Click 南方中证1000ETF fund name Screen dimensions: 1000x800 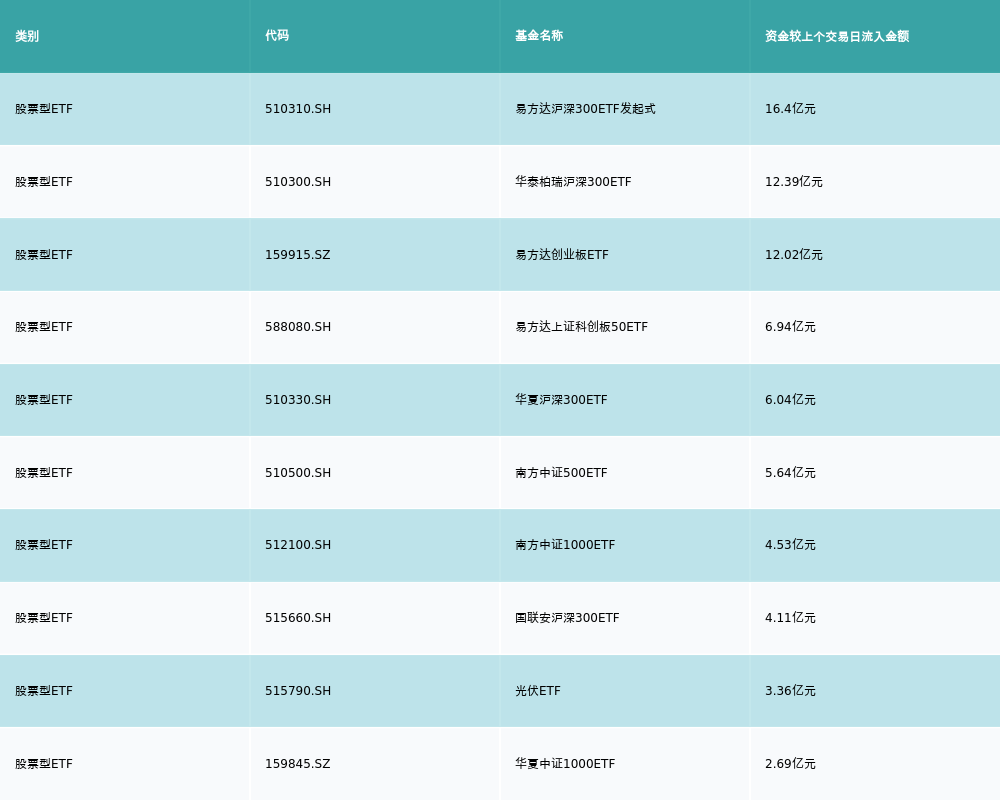coord(565,545)
